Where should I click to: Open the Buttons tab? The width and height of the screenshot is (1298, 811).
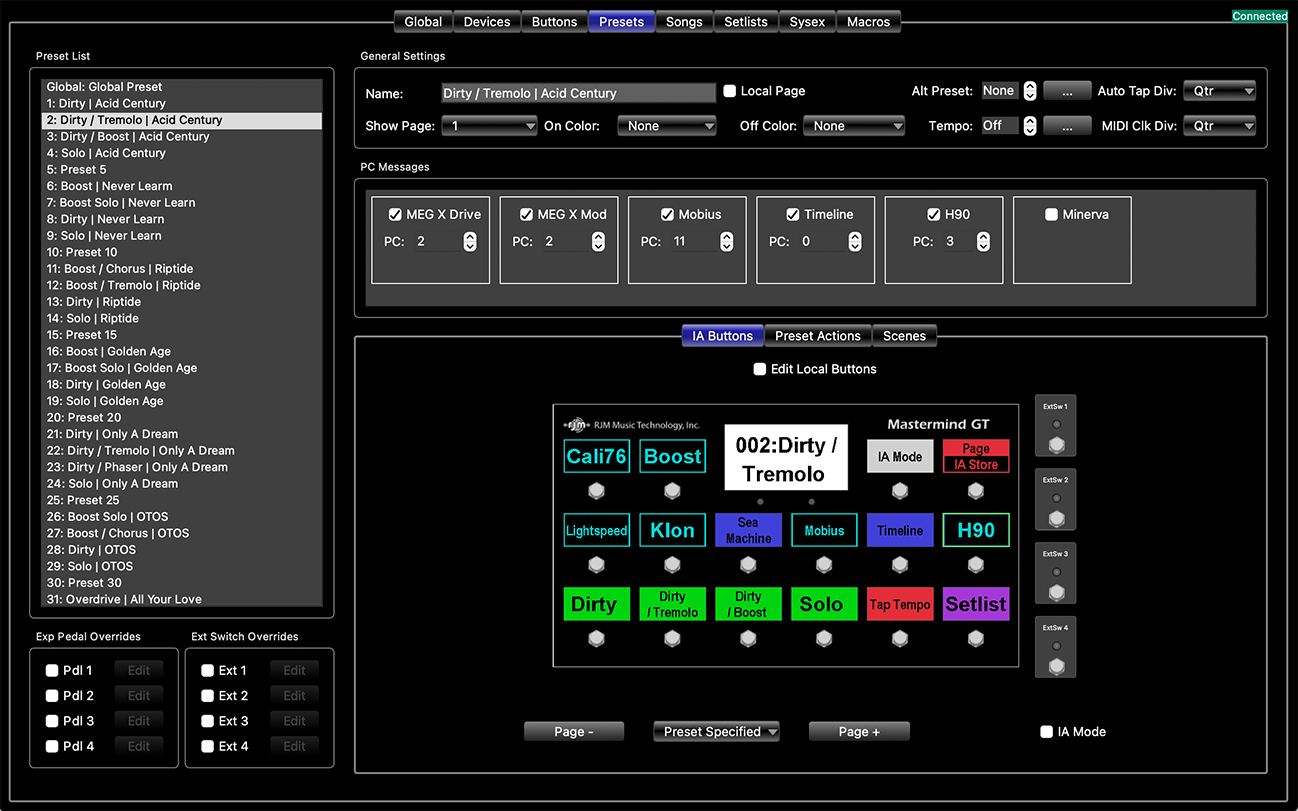click(554, 22)
